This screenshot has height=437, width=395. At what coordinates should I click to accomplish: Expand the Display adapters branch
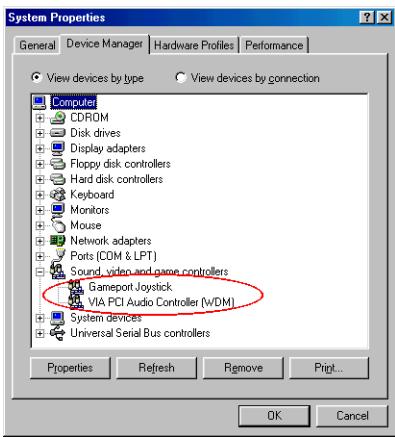[40, 149]
